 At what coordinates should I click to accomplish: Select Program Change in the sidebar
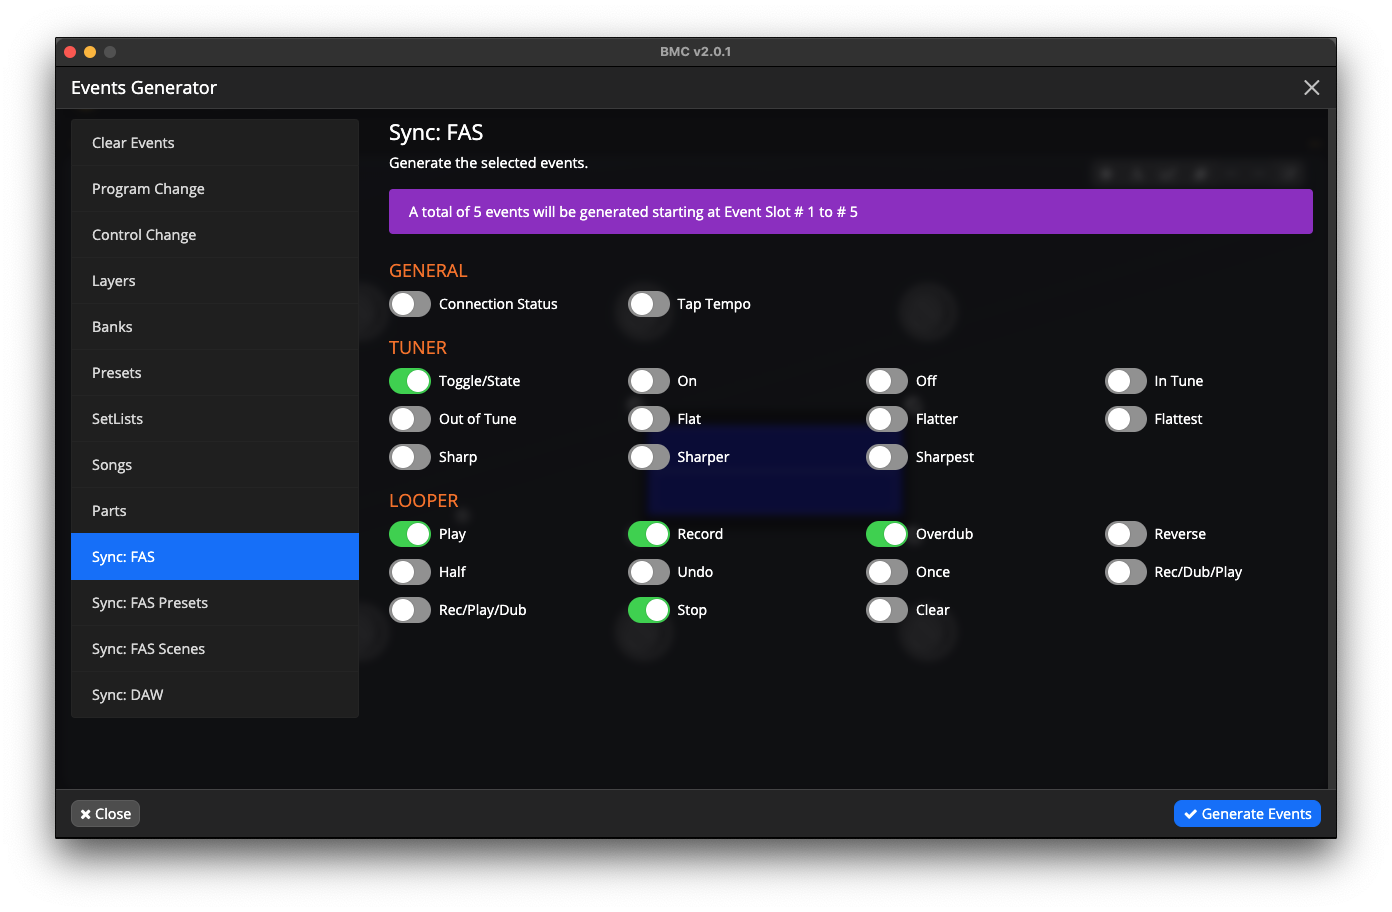click(x=215, y=189)
